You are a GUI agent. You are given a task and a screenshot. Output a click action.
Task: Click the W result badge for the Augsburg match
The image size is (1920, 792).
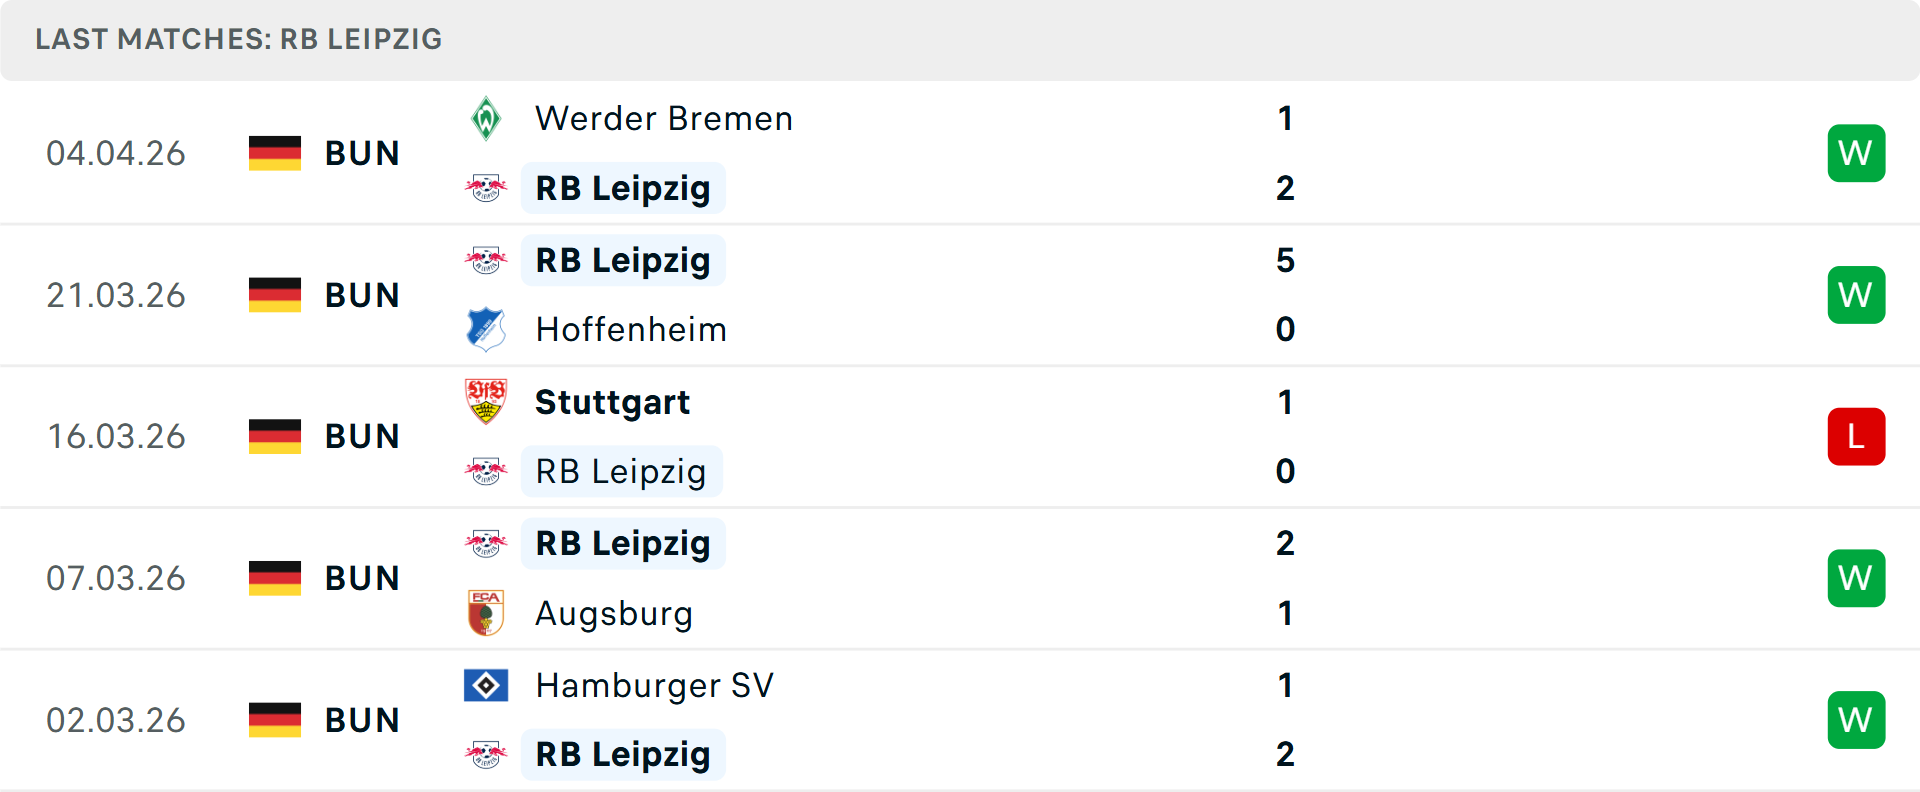[x=1856, y=577]
